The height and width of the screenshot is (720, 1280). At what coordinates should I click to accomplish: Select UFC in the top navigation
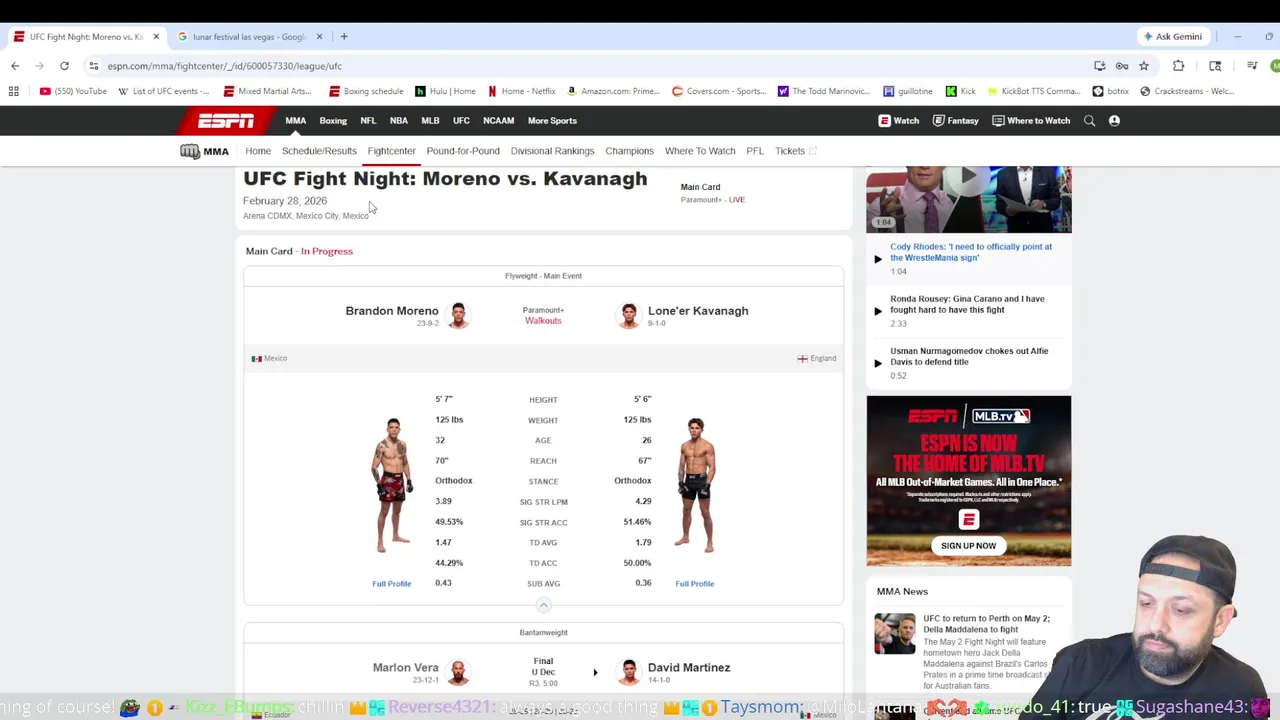tap(461, 121)
